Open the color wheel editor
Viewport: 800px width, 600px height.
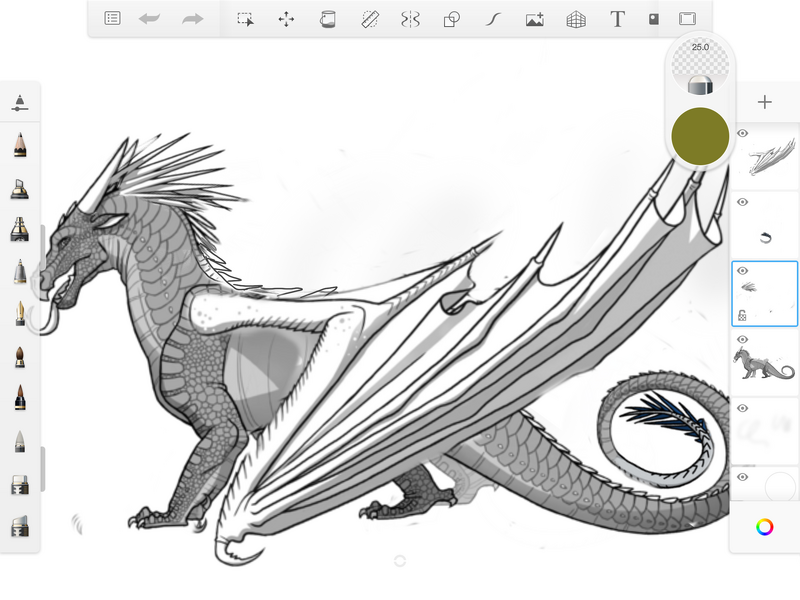pyautogui.click(x=765, y=526)
